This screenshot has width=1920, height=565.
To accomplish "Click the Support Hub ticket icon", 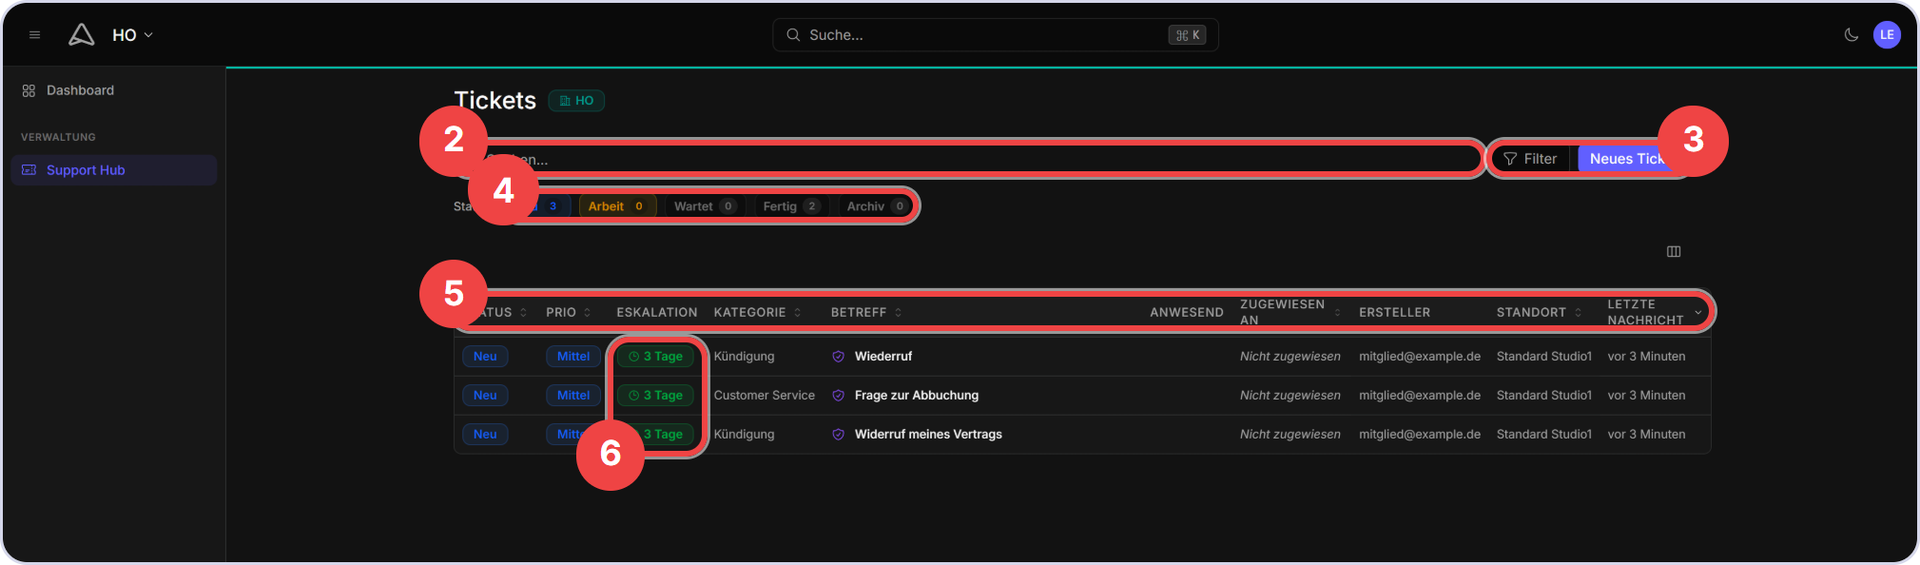I will pyautogui.click(x=29, y=170).
